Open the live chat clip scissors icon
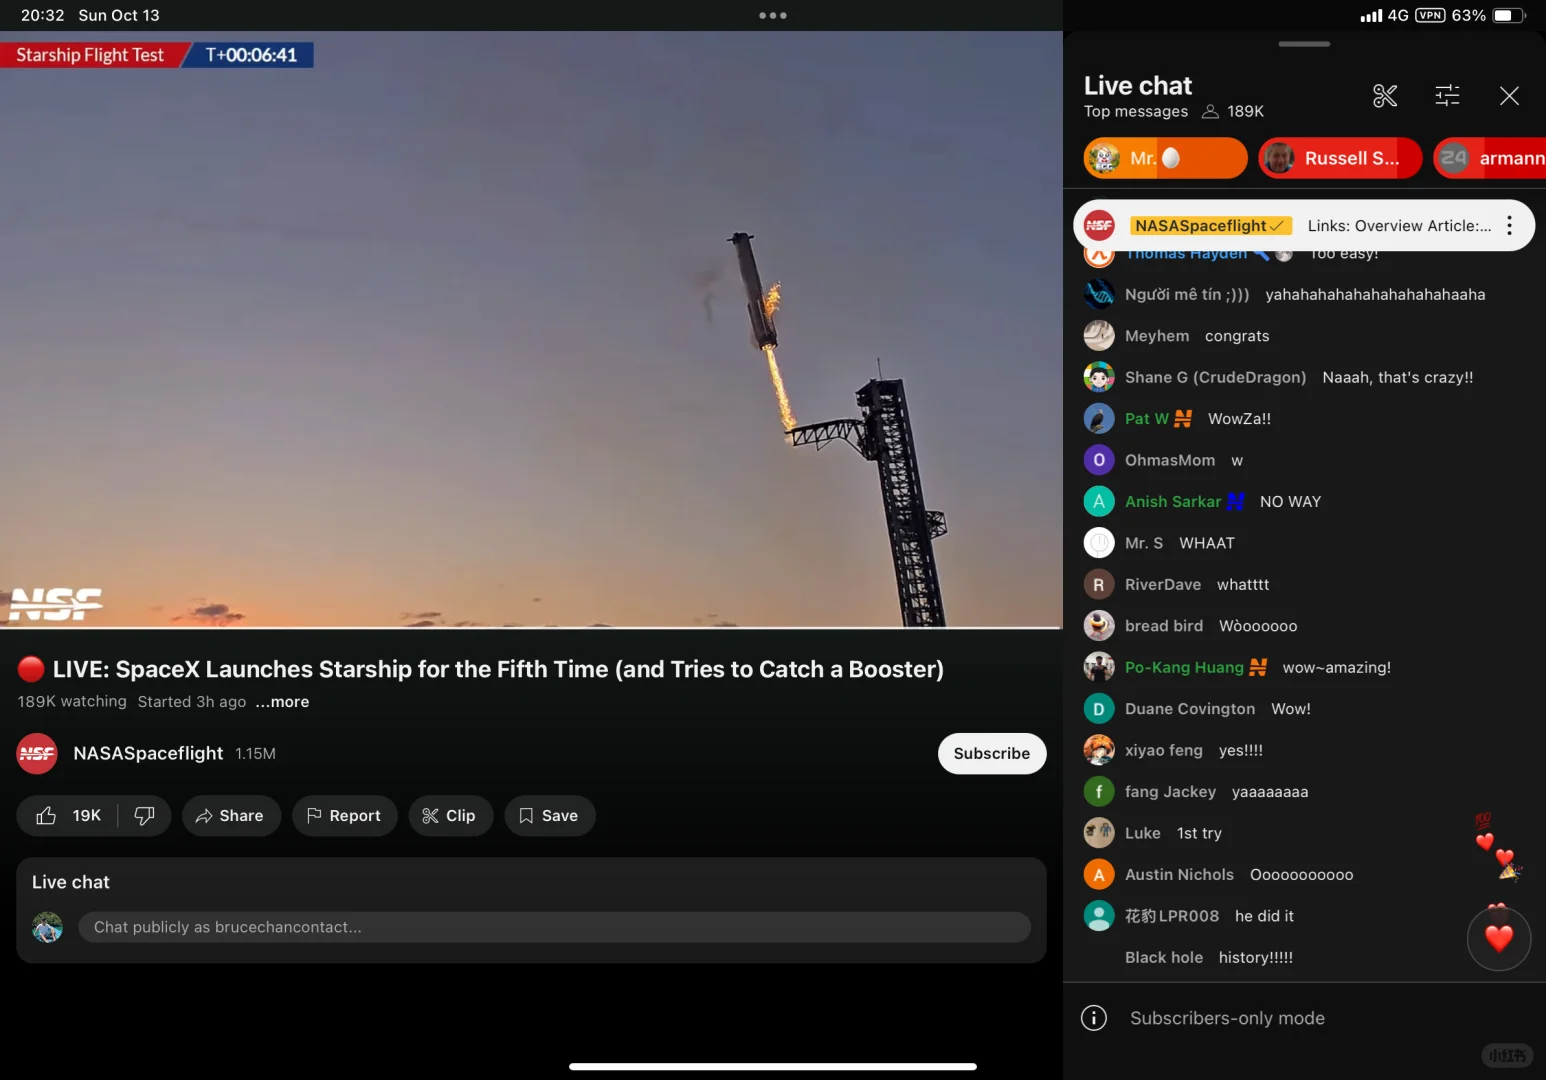This screenshot has height=1080, width=1546. pos(1385,96)
